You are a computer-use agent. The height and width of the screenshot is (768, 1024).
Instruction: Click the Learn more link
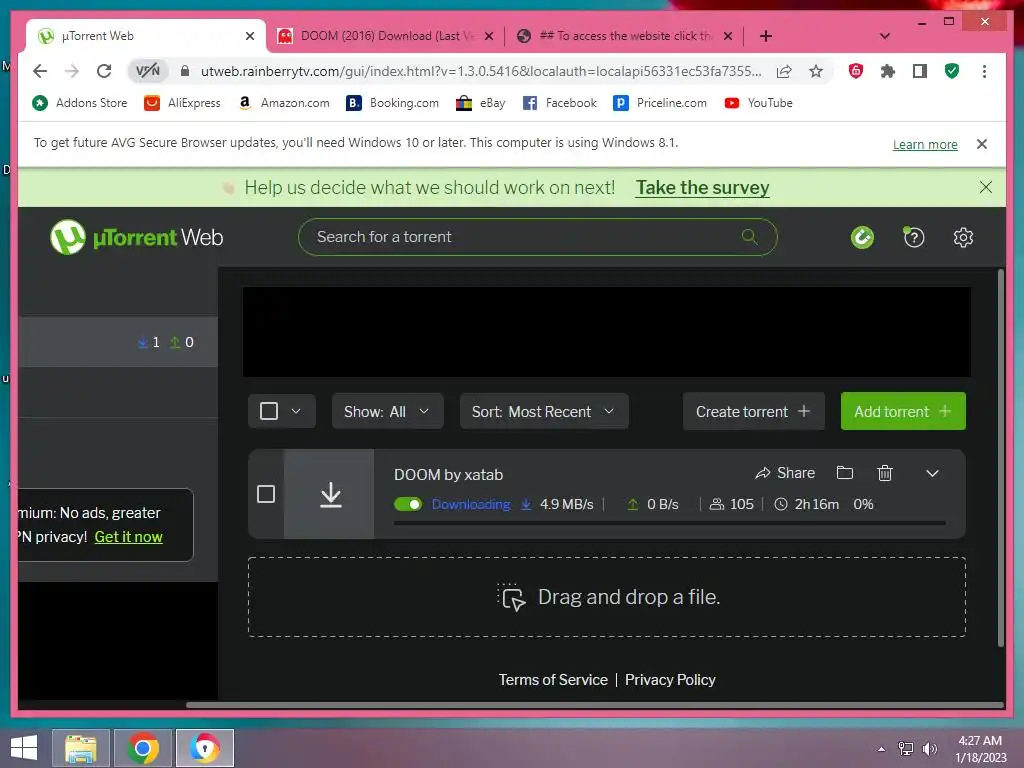pyautogui.click(x=925, y=144)
